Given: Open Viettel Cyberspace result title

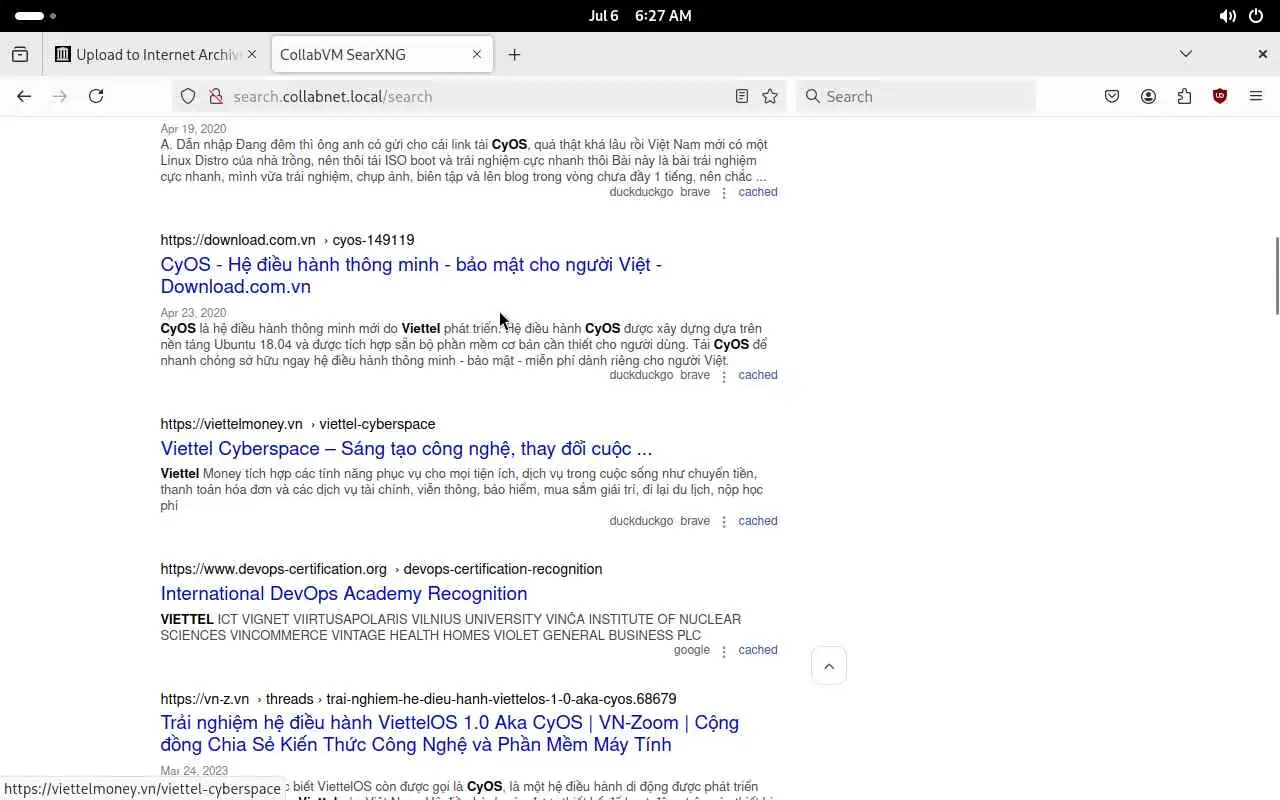Looking at the screenshot, I should click(406, 448).
